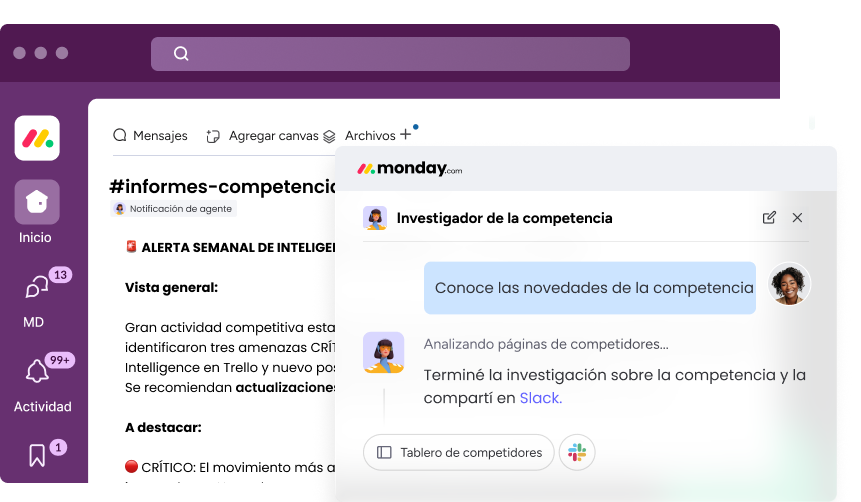
Task: Open the Archivos tab
Action: click(x=370, y=136)
